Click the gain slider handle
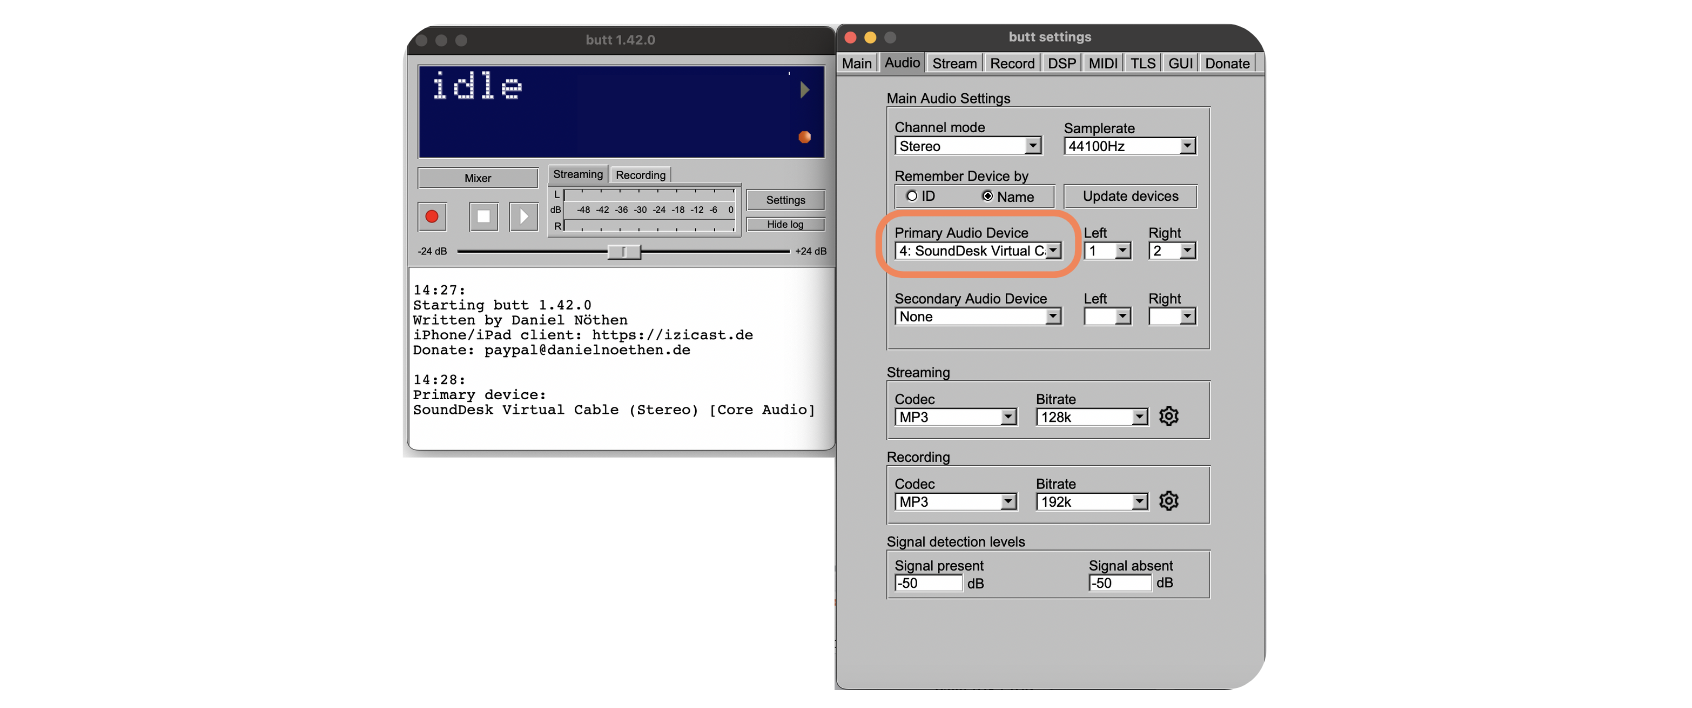This screenshot has height=708, width=1692. click(624, 252)
